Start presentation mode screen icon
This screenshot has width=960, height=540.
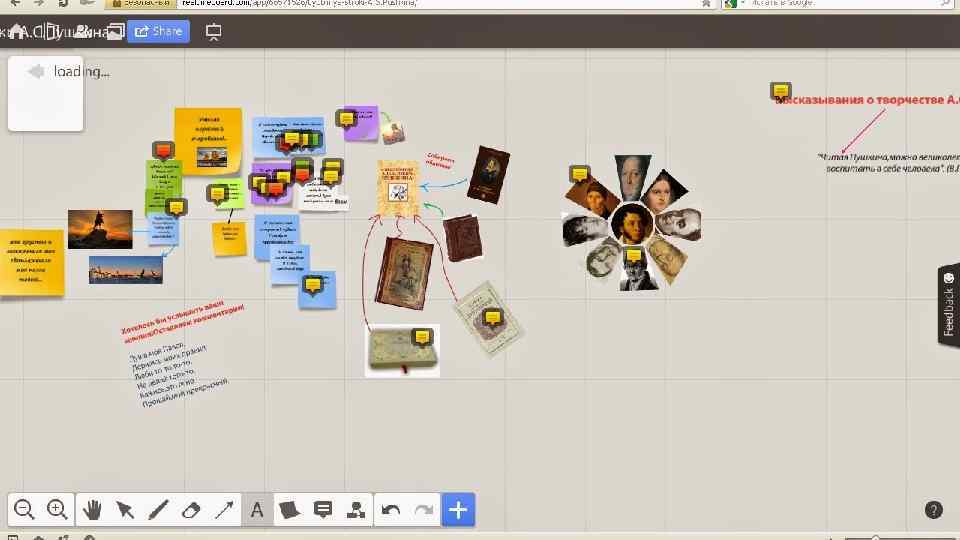[213, 32]
